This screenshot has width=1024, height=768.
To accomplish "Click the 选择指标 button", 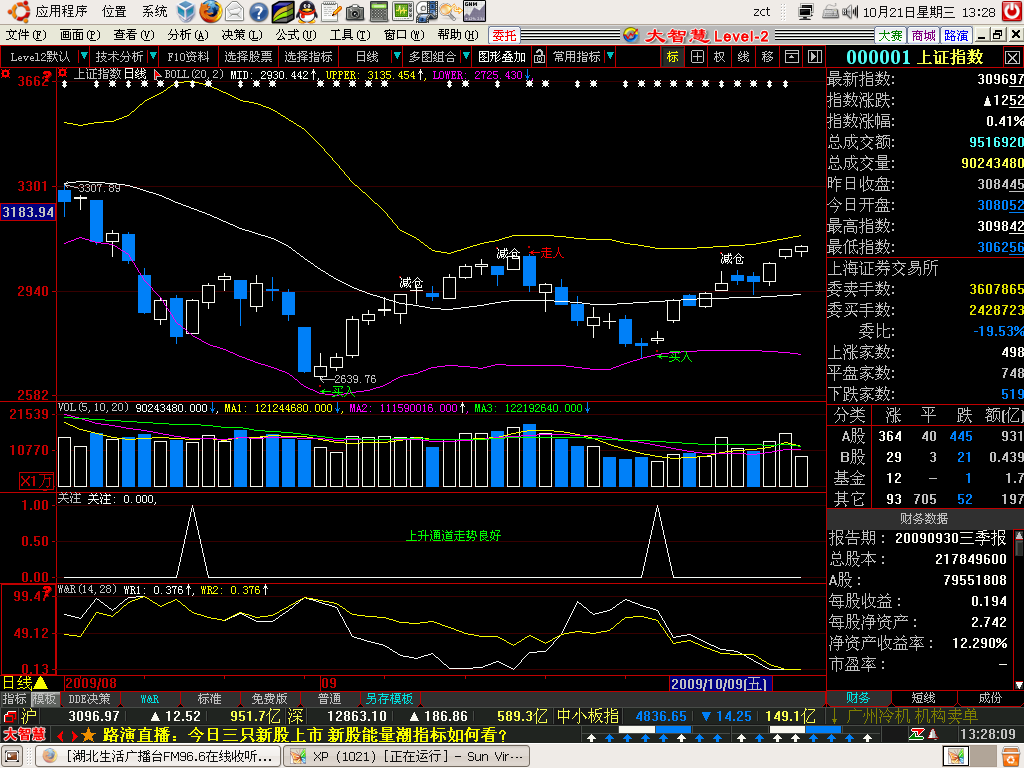I will click(x=308, y=57).
